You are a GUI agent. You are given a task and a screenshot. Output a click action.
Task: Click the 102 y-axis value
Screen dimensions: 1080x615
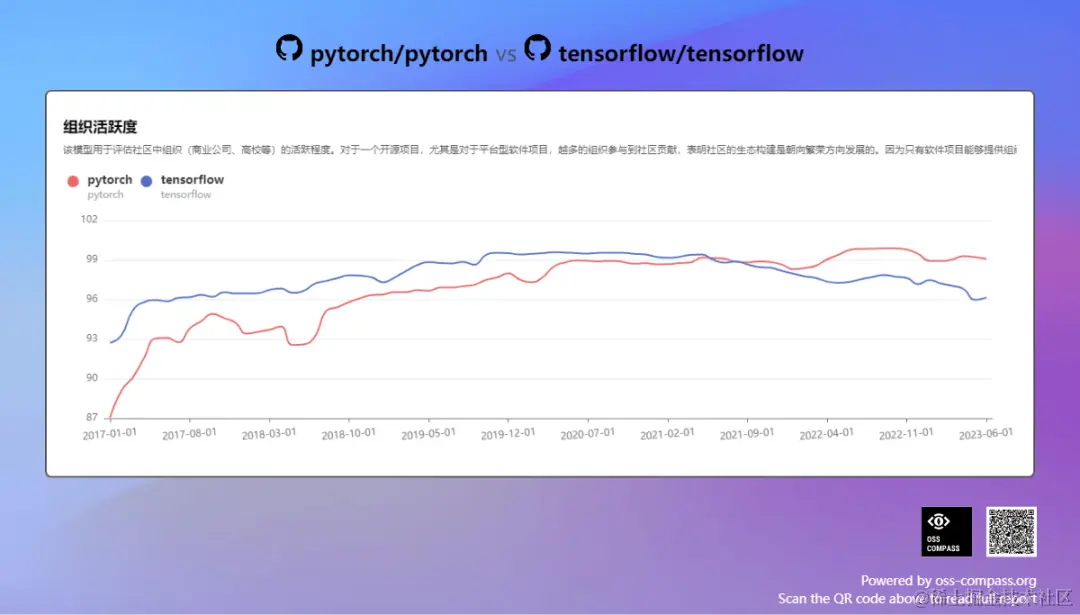coord(90,219)
